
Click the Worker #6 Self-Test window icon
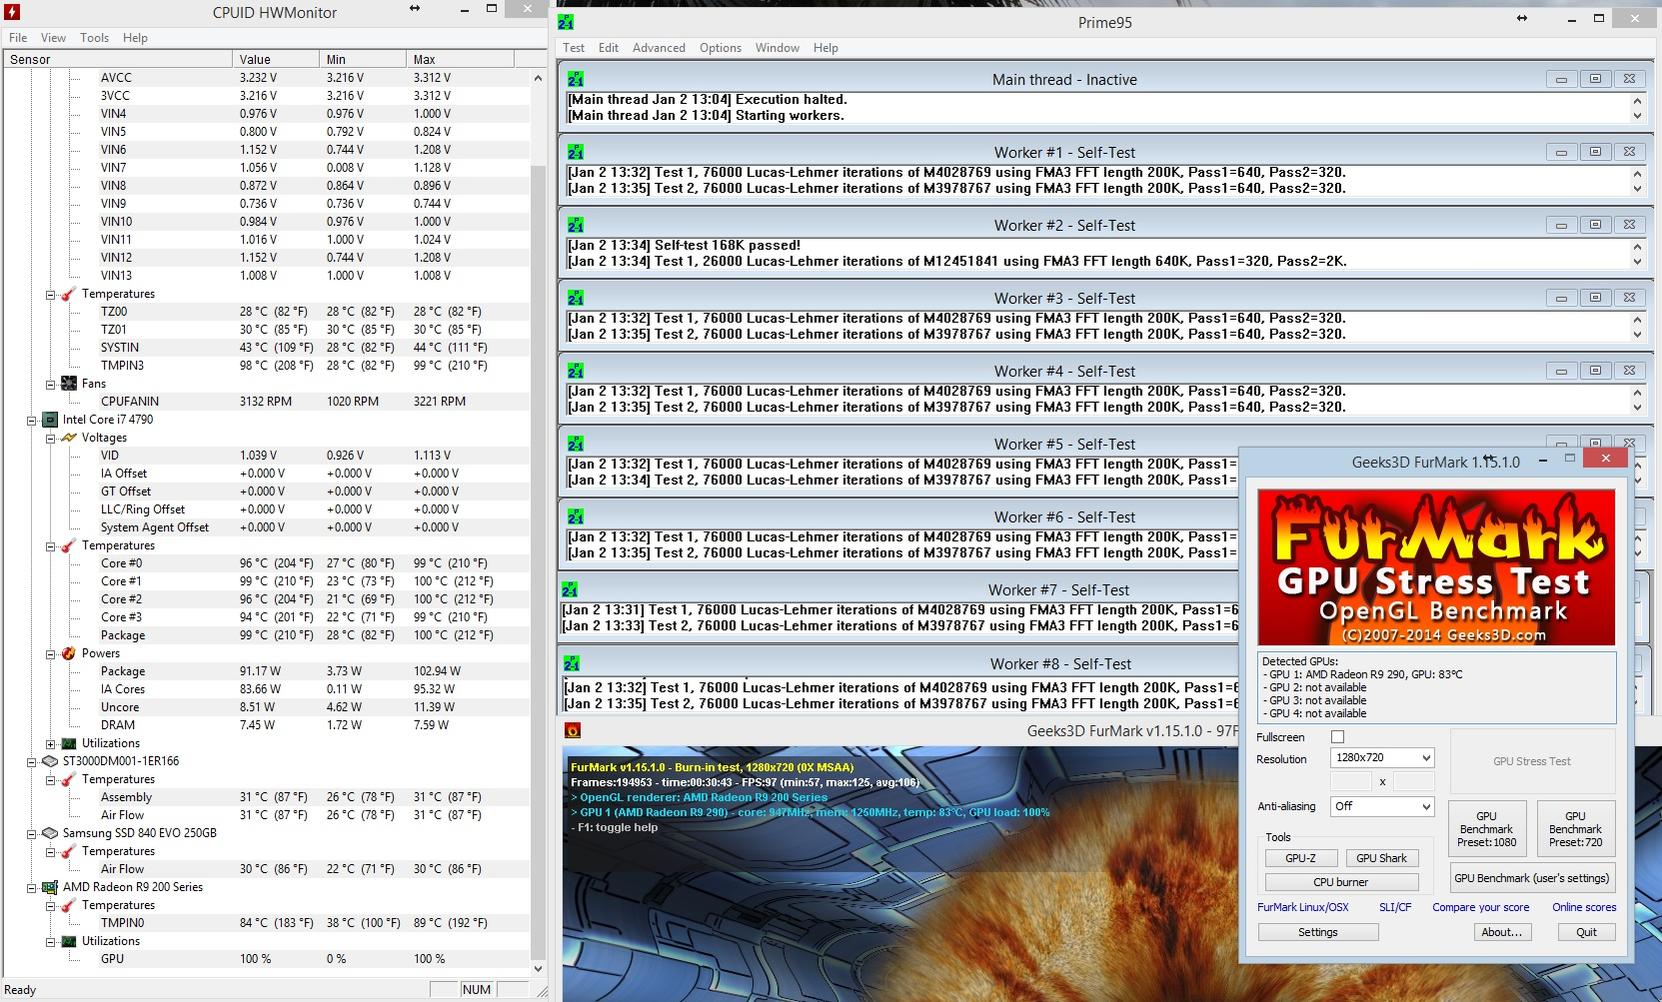pos(575,517)
